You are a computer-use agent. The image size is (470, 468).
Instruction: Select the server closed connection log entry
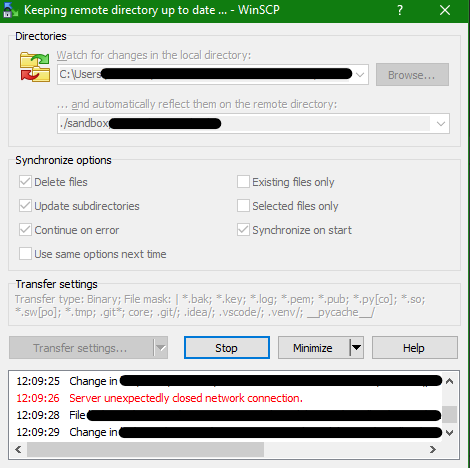[x=159, y=398]
